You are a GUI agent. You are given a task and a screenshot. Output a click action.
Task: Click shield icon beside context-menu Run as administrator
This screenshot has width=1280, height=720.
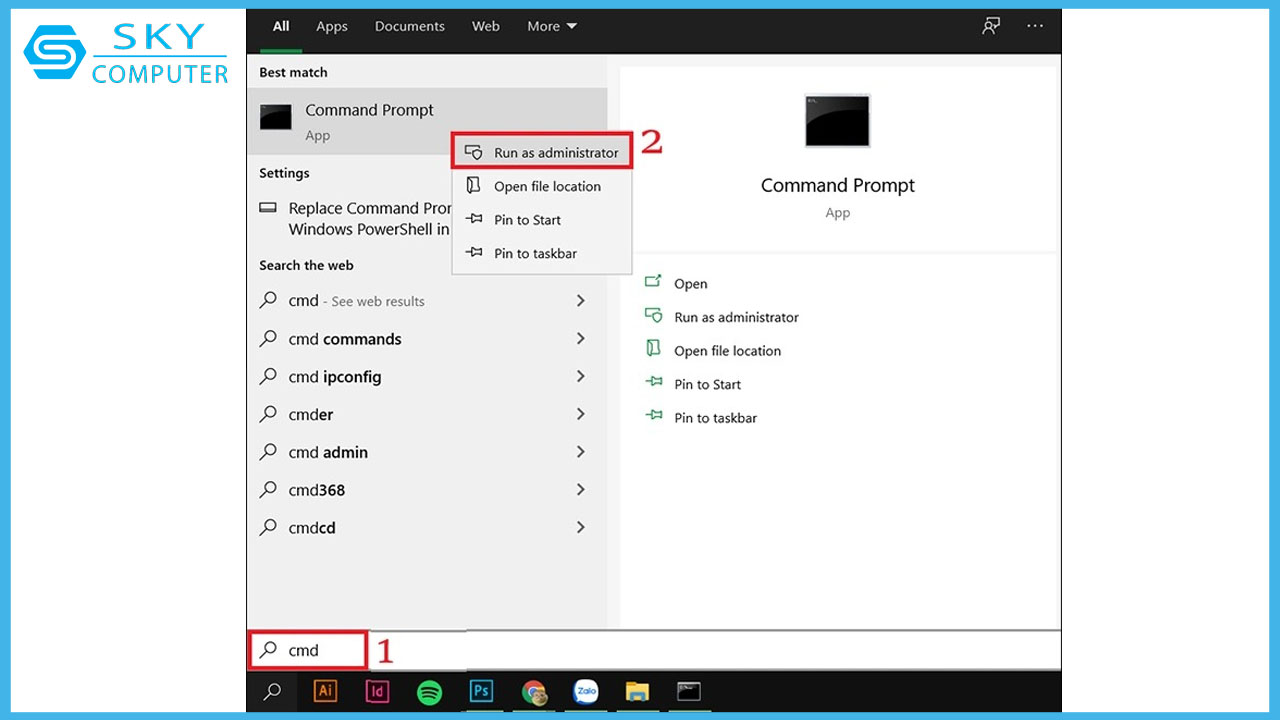point(475,153)
